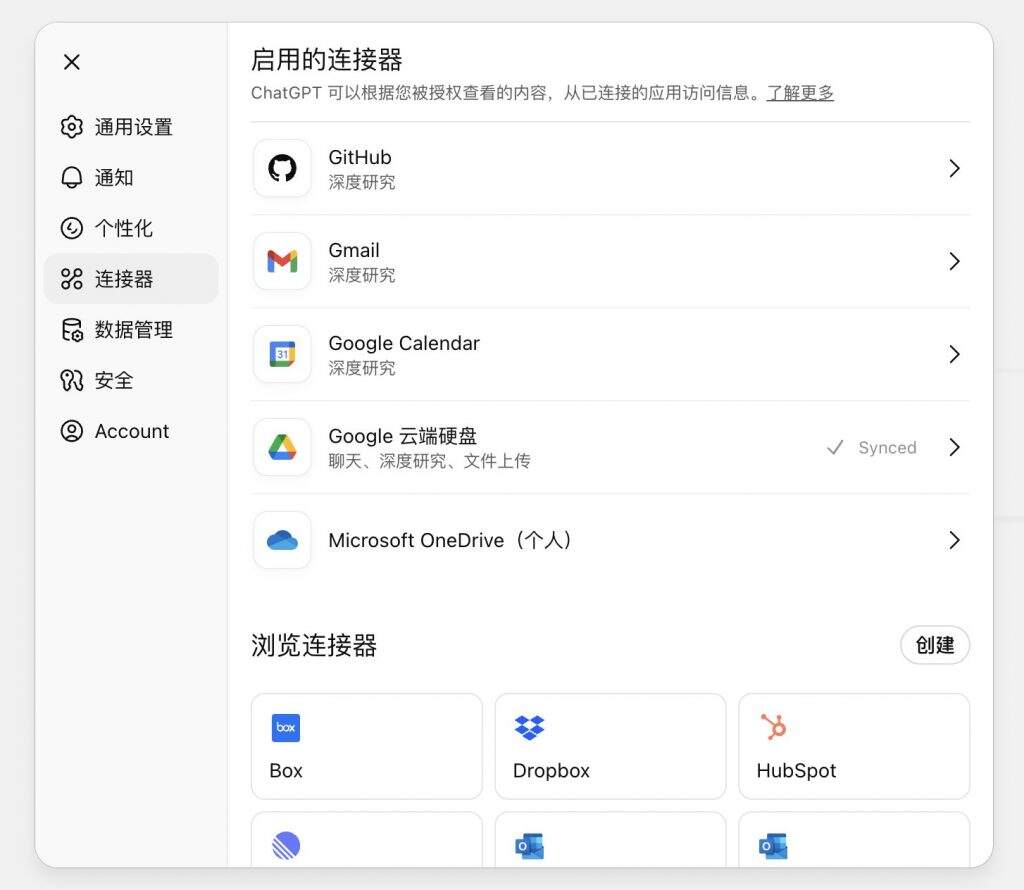Click the Microsoft OneDrive cloud icon
Screen dimensions: 1024x890
pyautogui.click(x=282, y=540)
